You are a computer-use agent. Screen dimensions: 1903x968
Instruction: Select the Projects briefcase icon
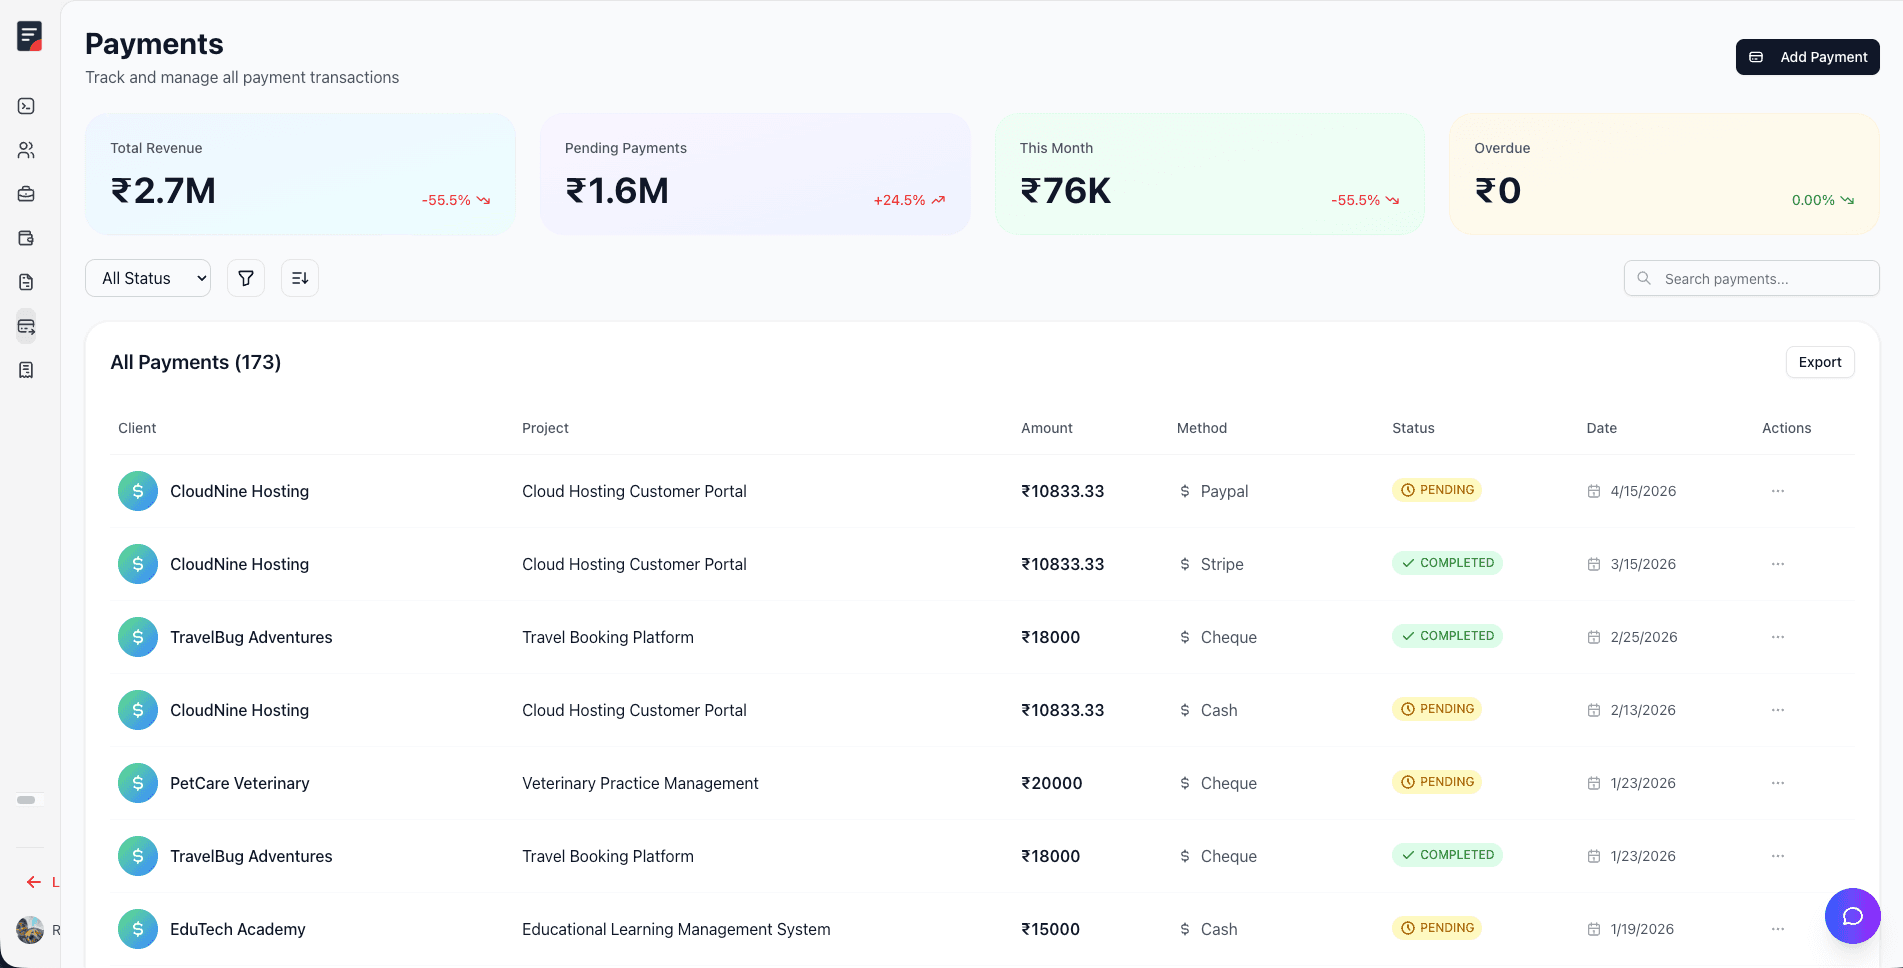tap(26, 194)
